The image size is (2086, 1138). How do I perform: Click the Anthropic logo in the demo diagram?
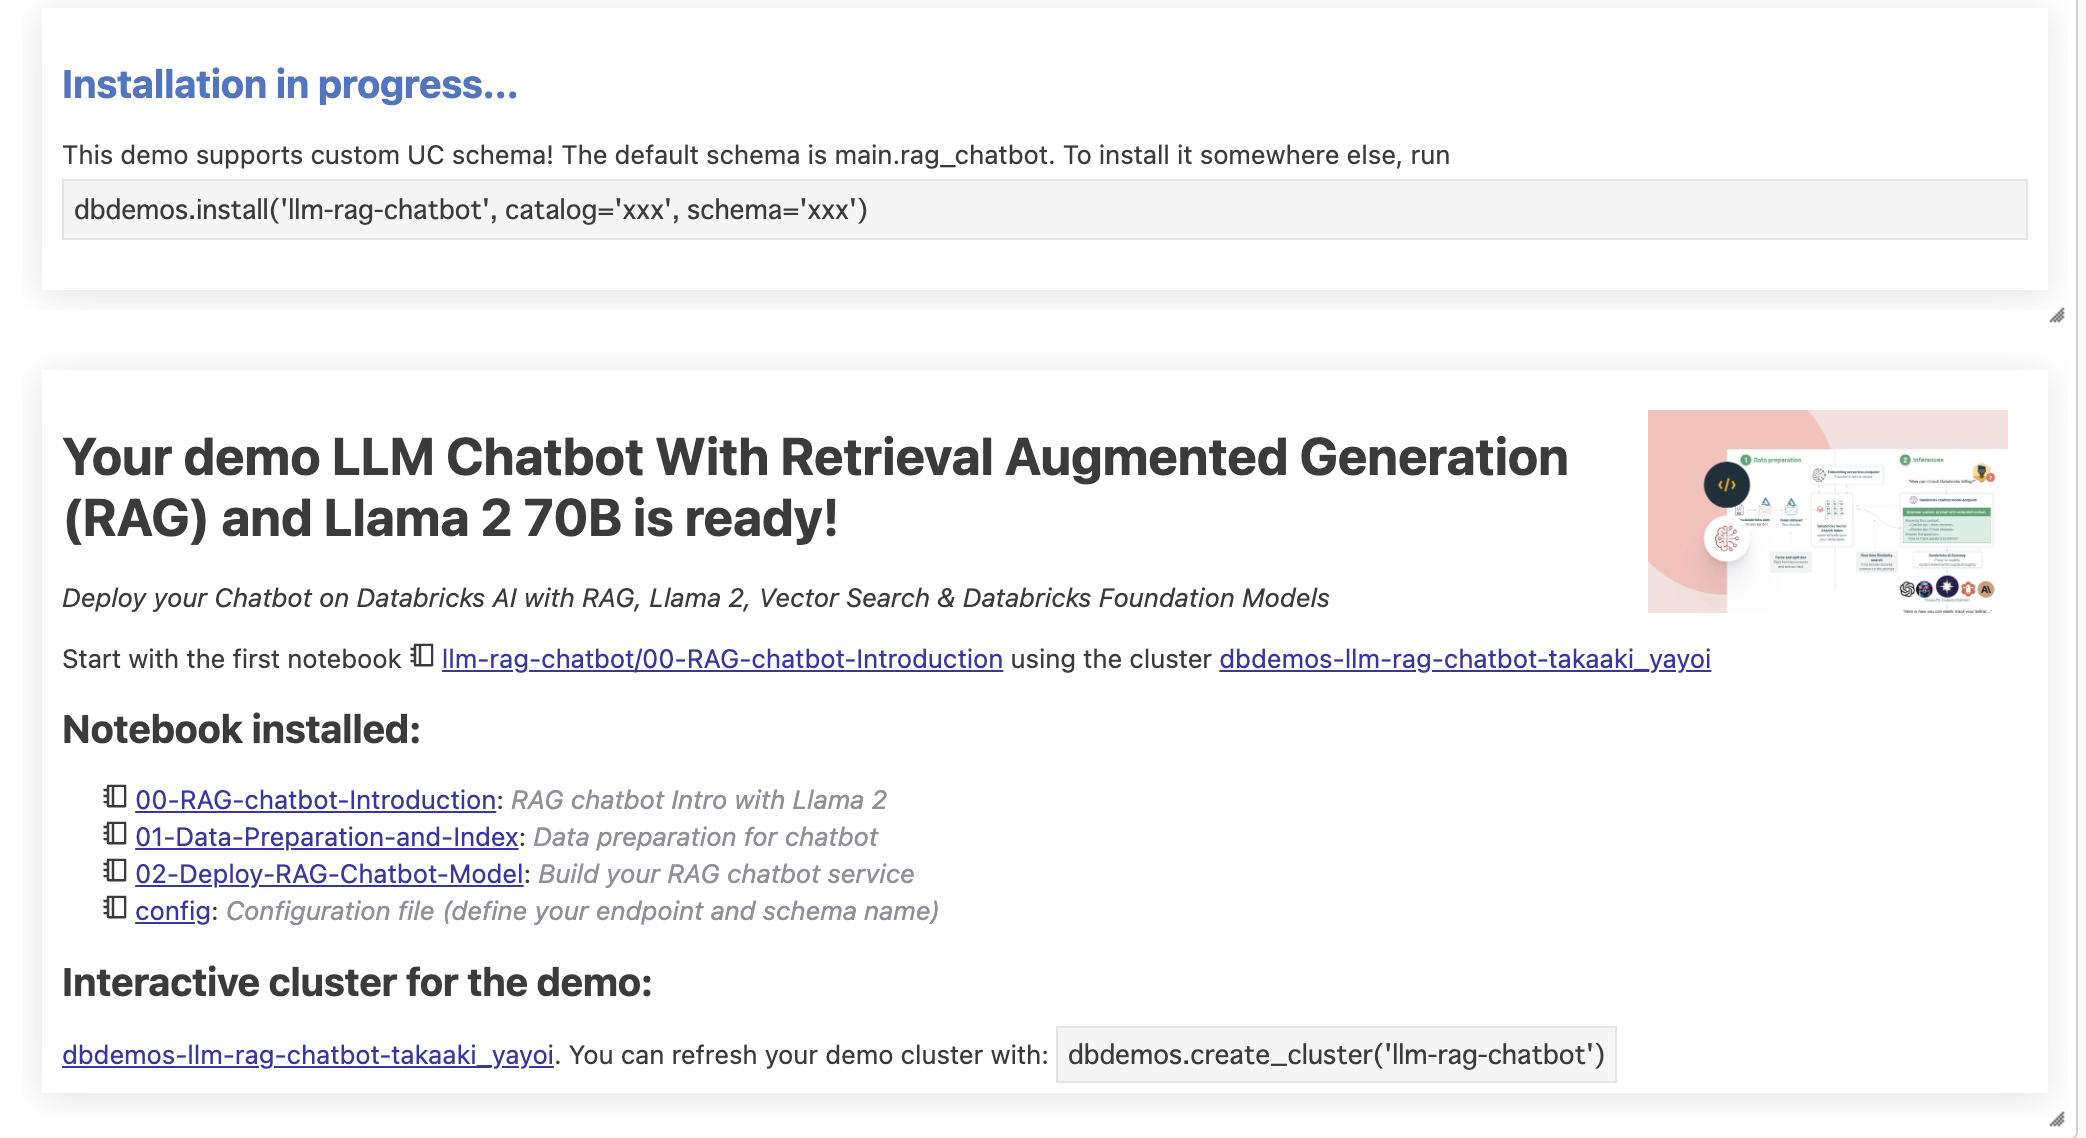coord(1984,590)
